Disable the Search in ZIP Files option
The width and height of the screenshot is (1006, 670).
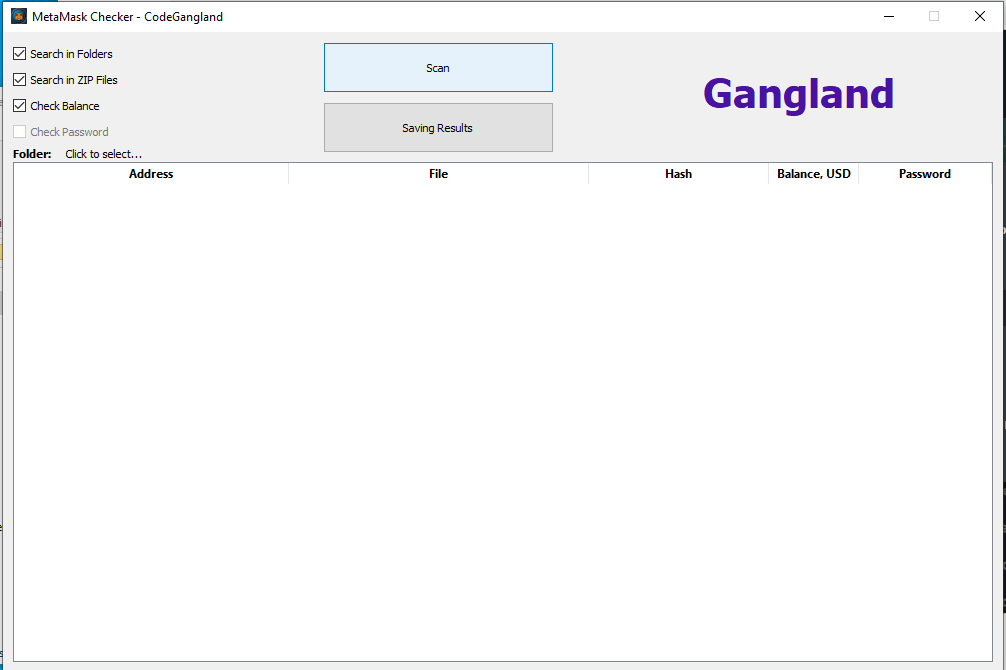coord(20,80)
